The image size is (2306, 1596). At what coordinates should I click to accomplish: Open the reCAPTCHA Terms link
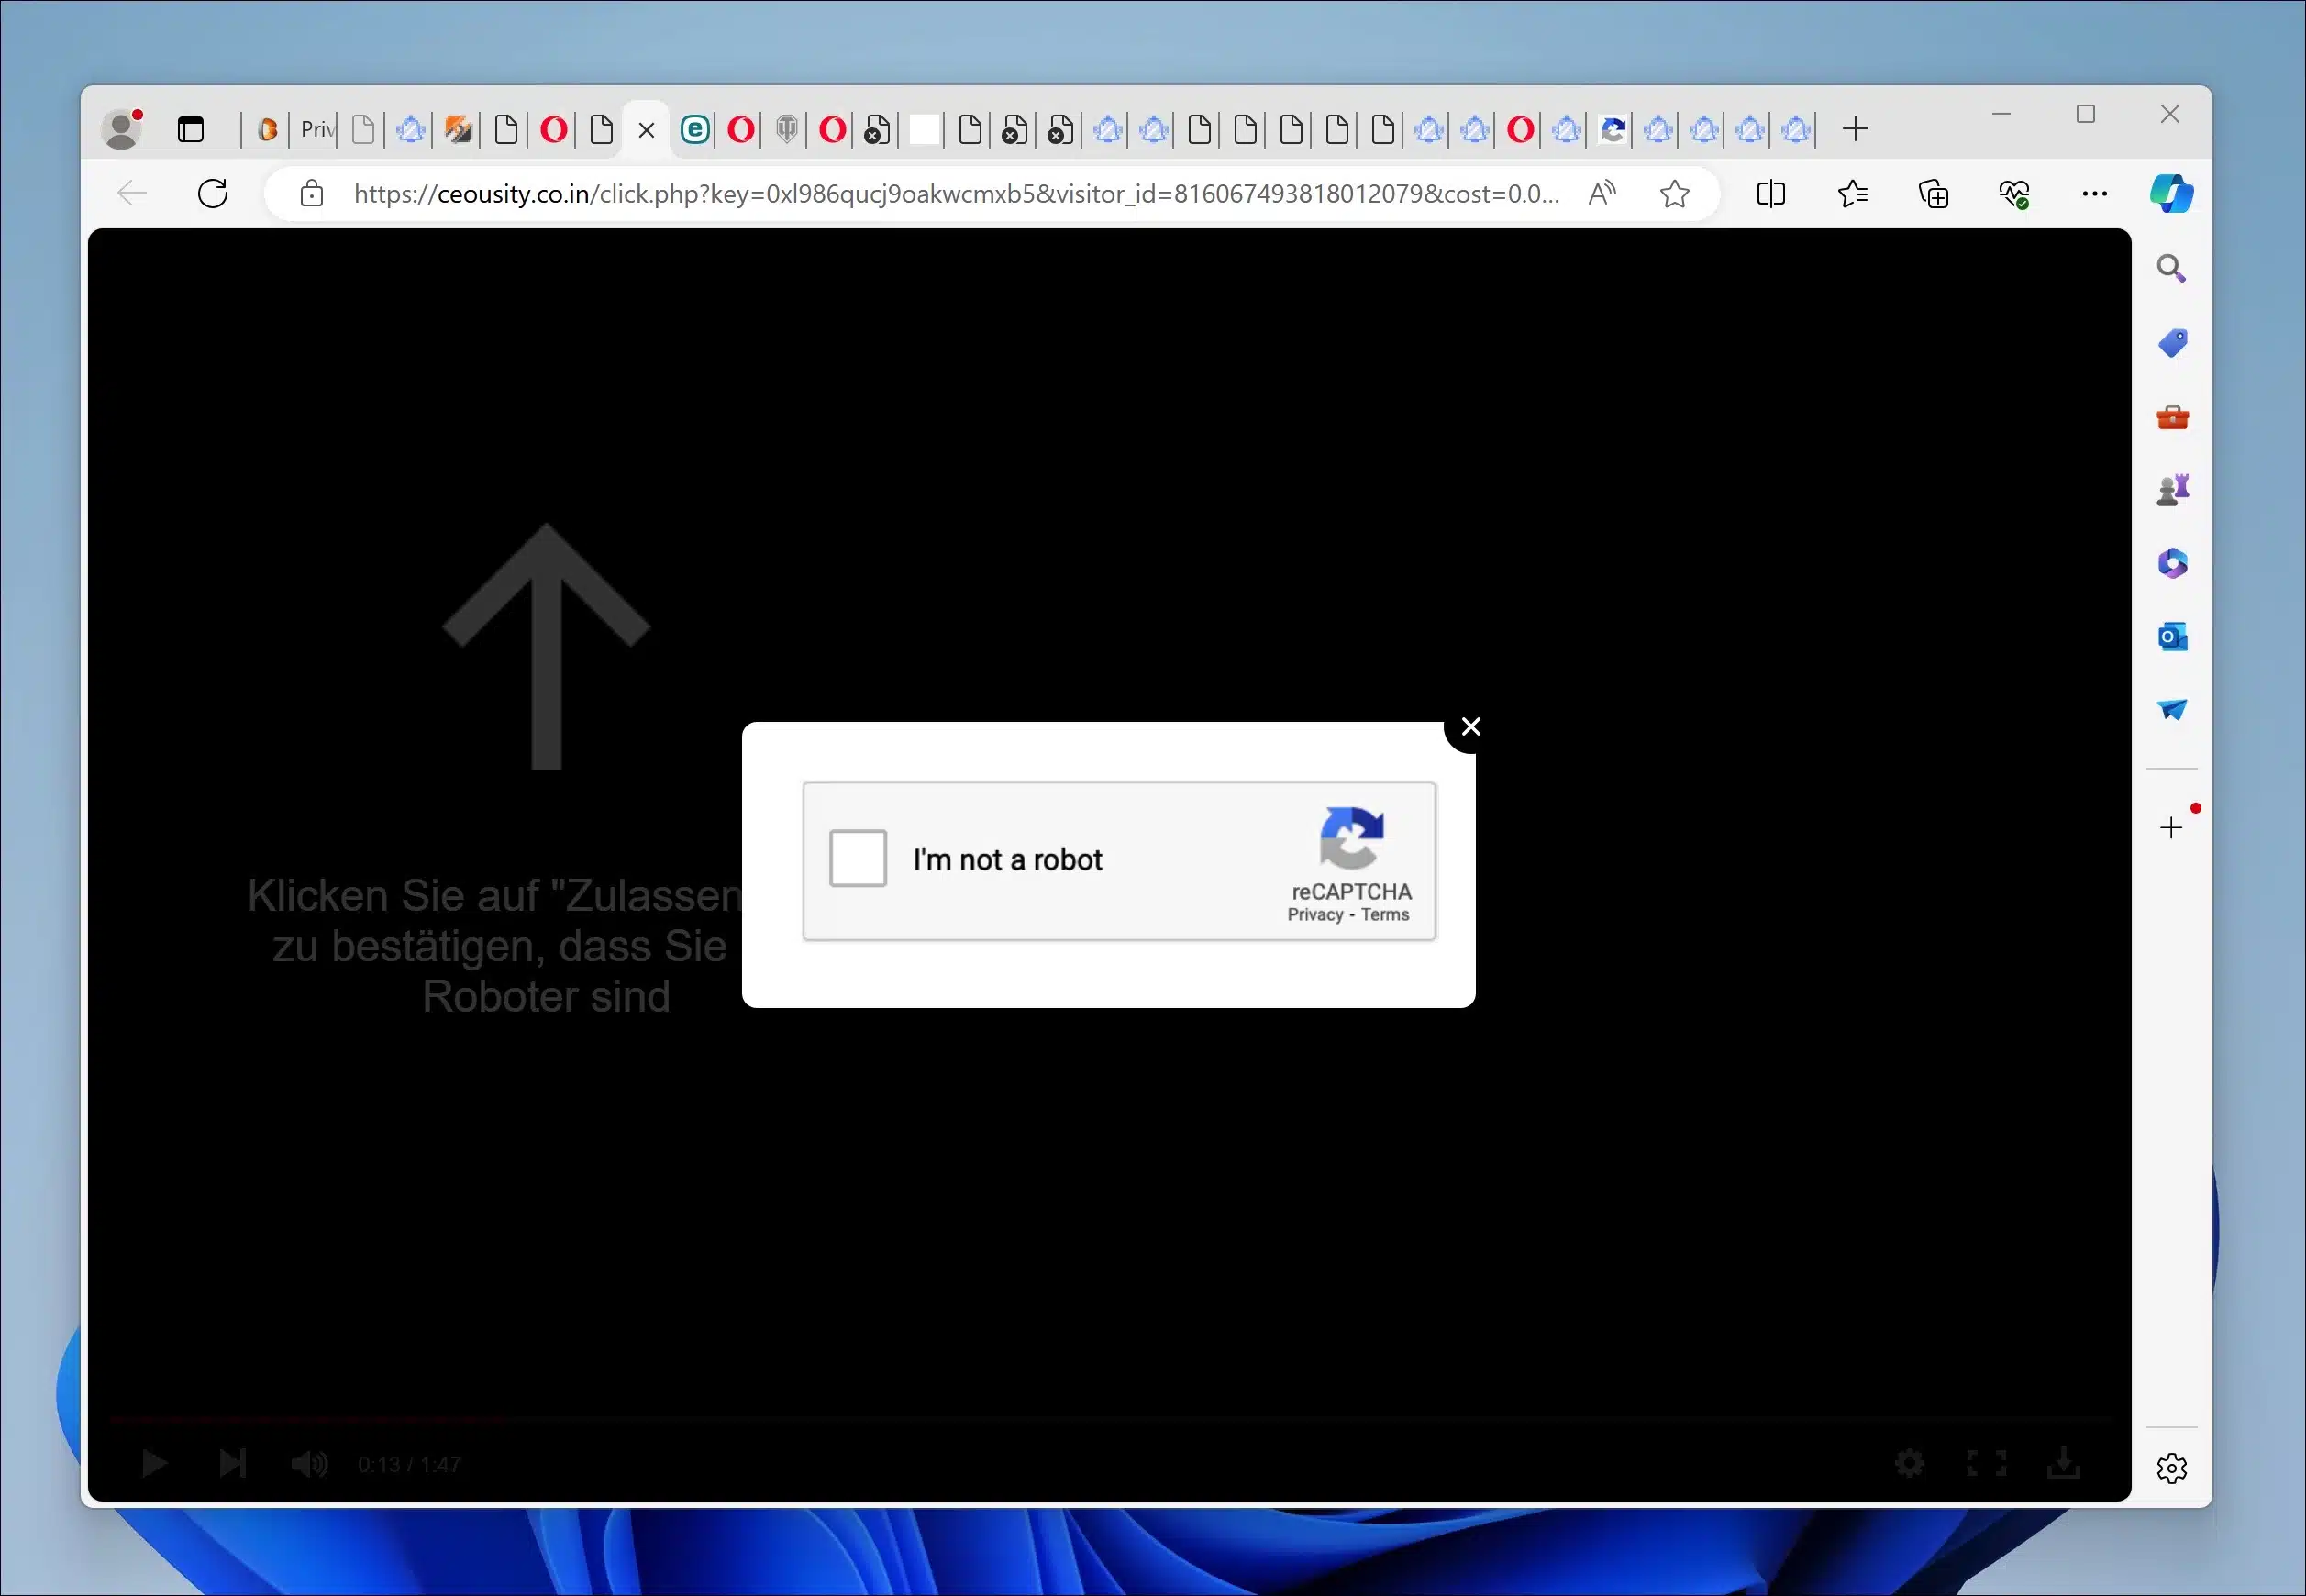pyautogui.click(x=1385, y=914)
